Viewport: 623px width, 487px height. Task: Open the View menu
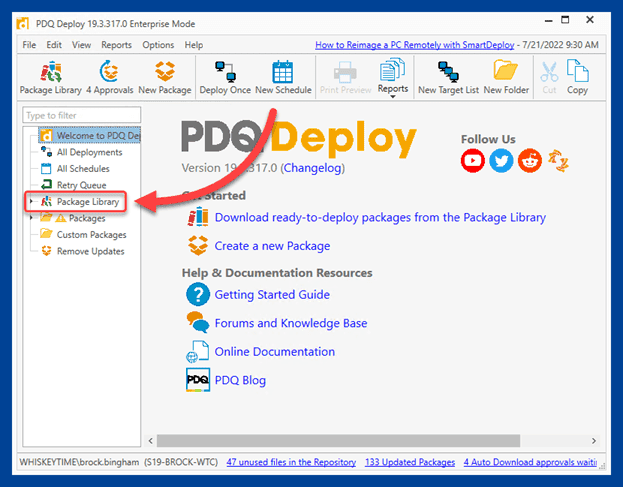tap(81, 45)
